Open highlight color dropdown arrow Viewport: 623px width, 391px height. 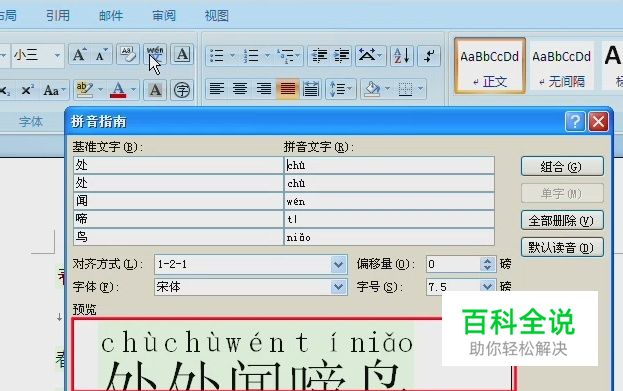click(x=101, y=90)
